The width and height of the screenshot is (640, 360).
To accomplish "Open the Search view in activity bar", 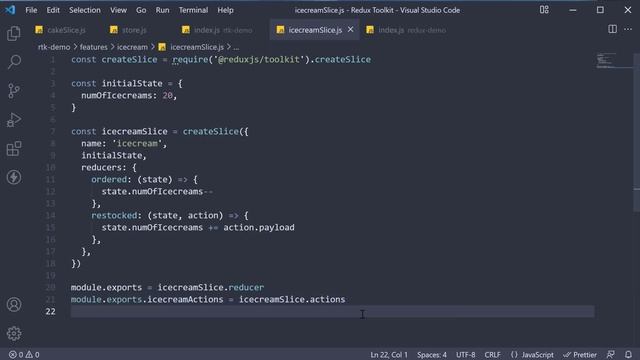I will pyautogui.click(x=14, y=62).
